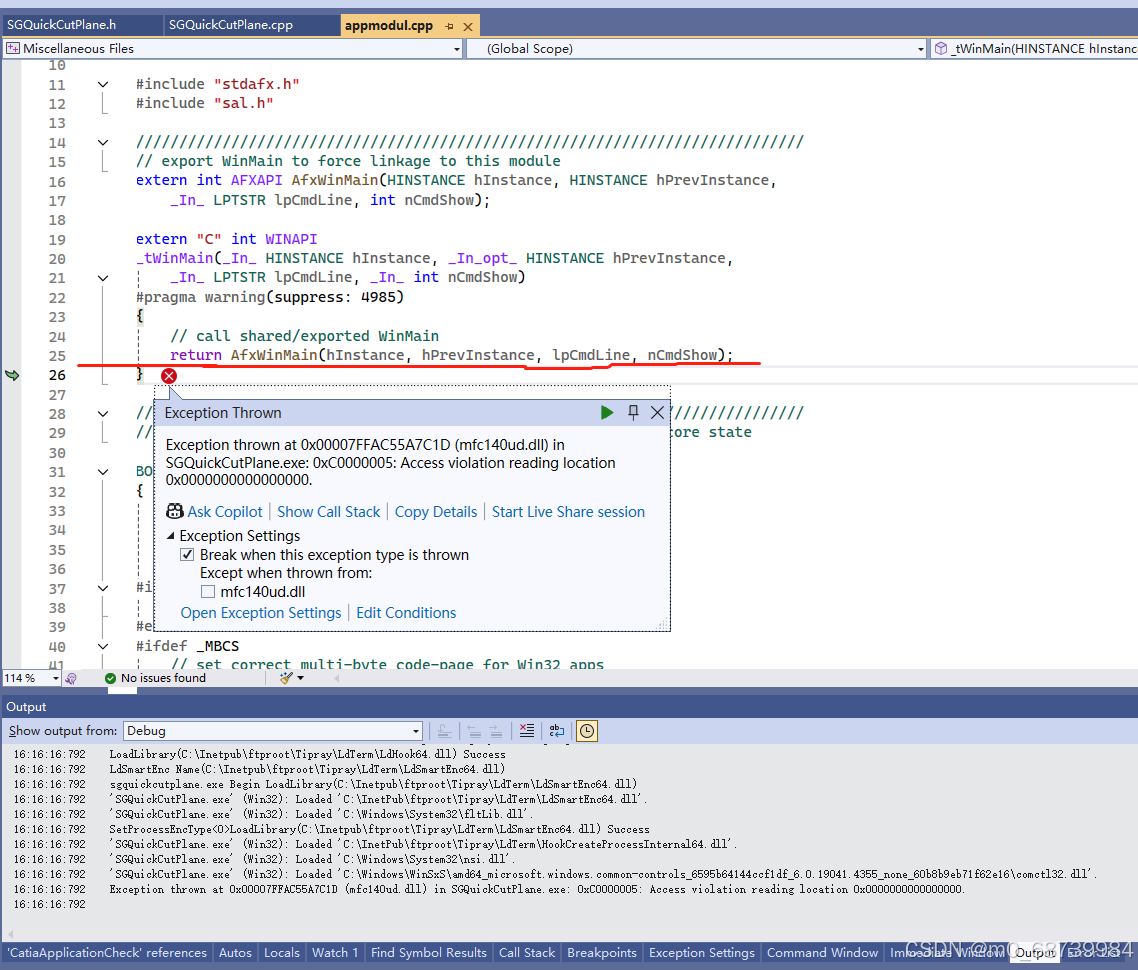1138x970 pixels.
Task: Pin the Exception Thrown popup
Action: pyautogui.click(x=633, y=412)
